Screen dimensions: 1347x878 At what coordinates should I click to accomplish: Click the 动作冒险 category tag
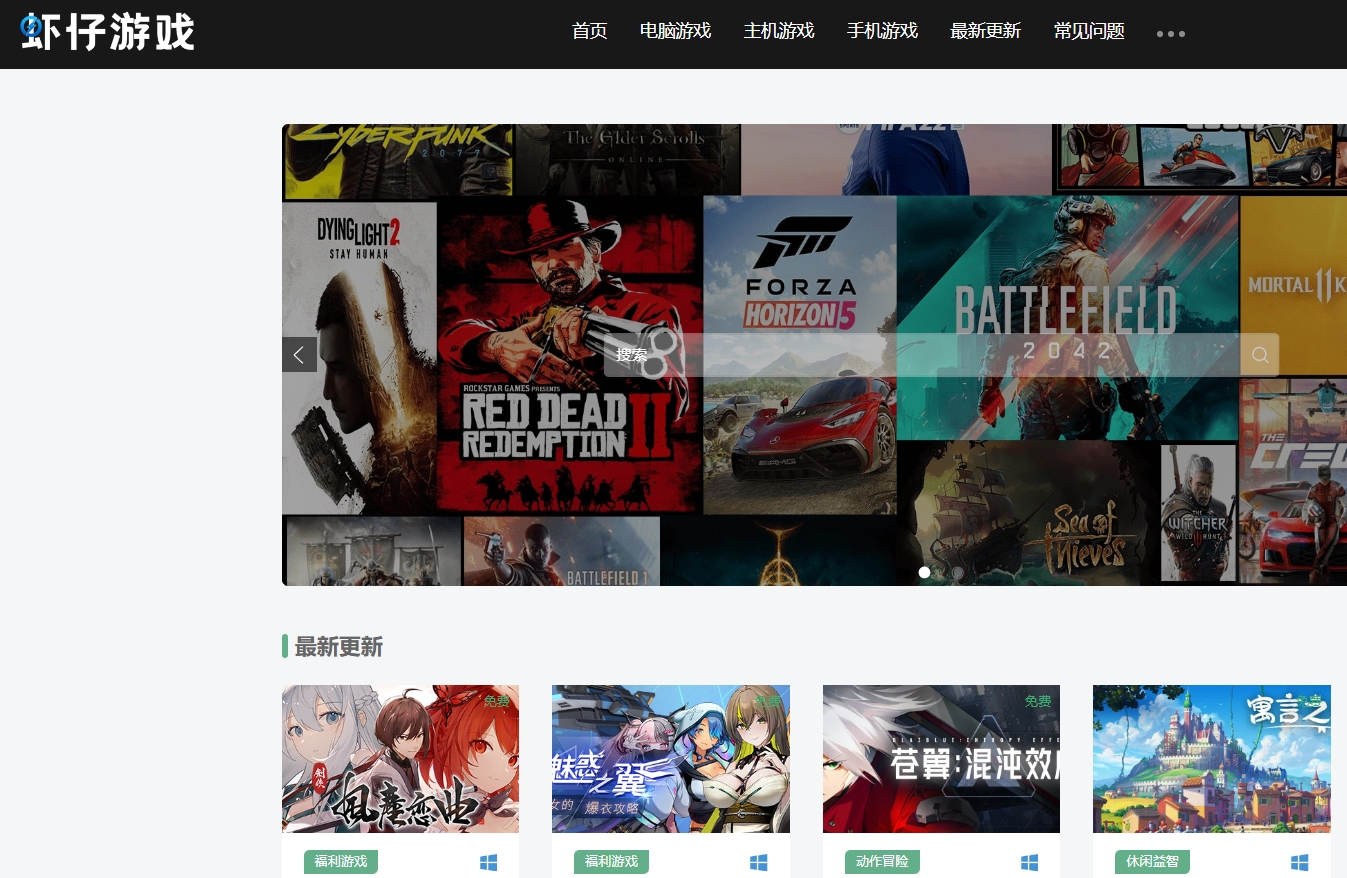click(x=881, y=861)
